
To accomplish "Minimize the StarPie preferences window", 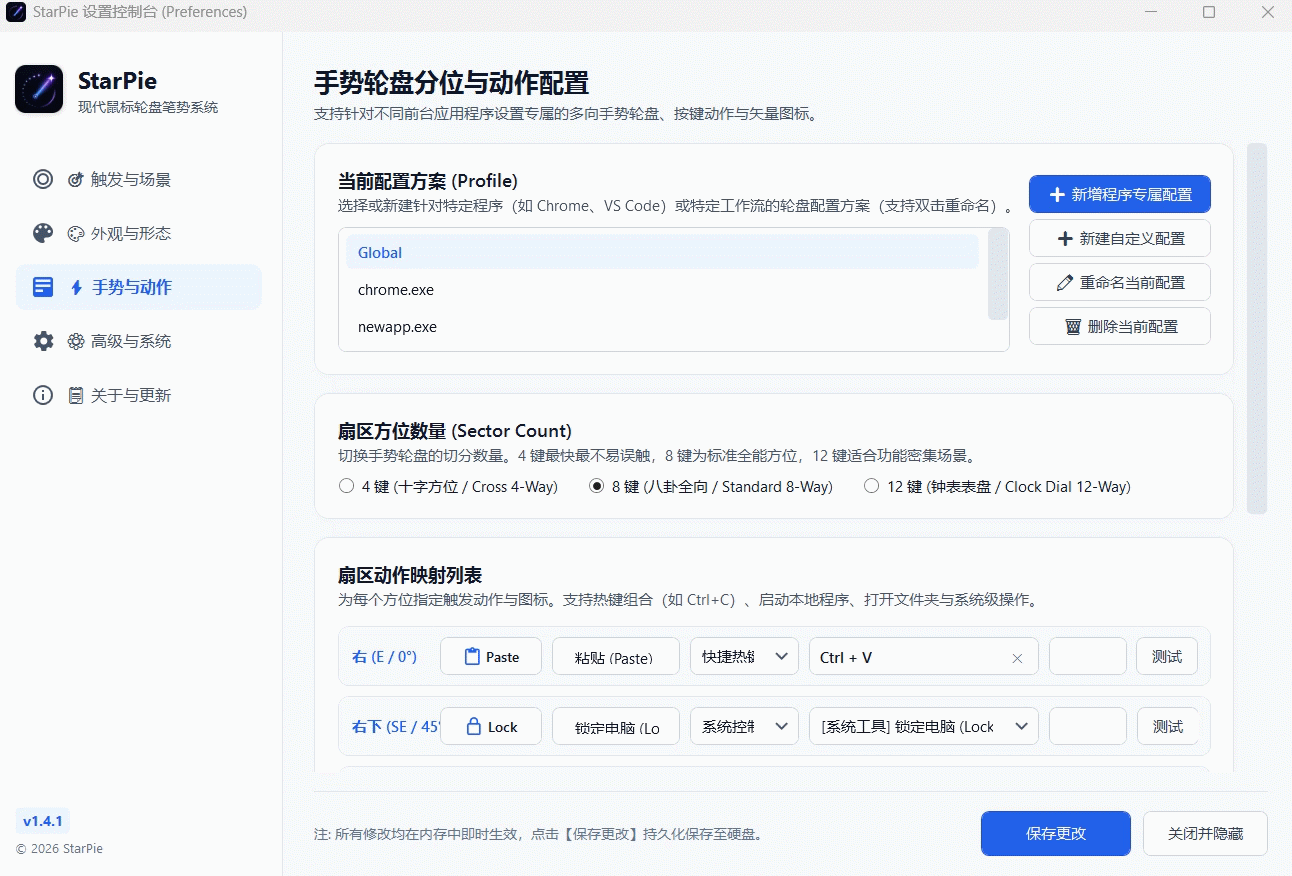I will [1150, 12].
